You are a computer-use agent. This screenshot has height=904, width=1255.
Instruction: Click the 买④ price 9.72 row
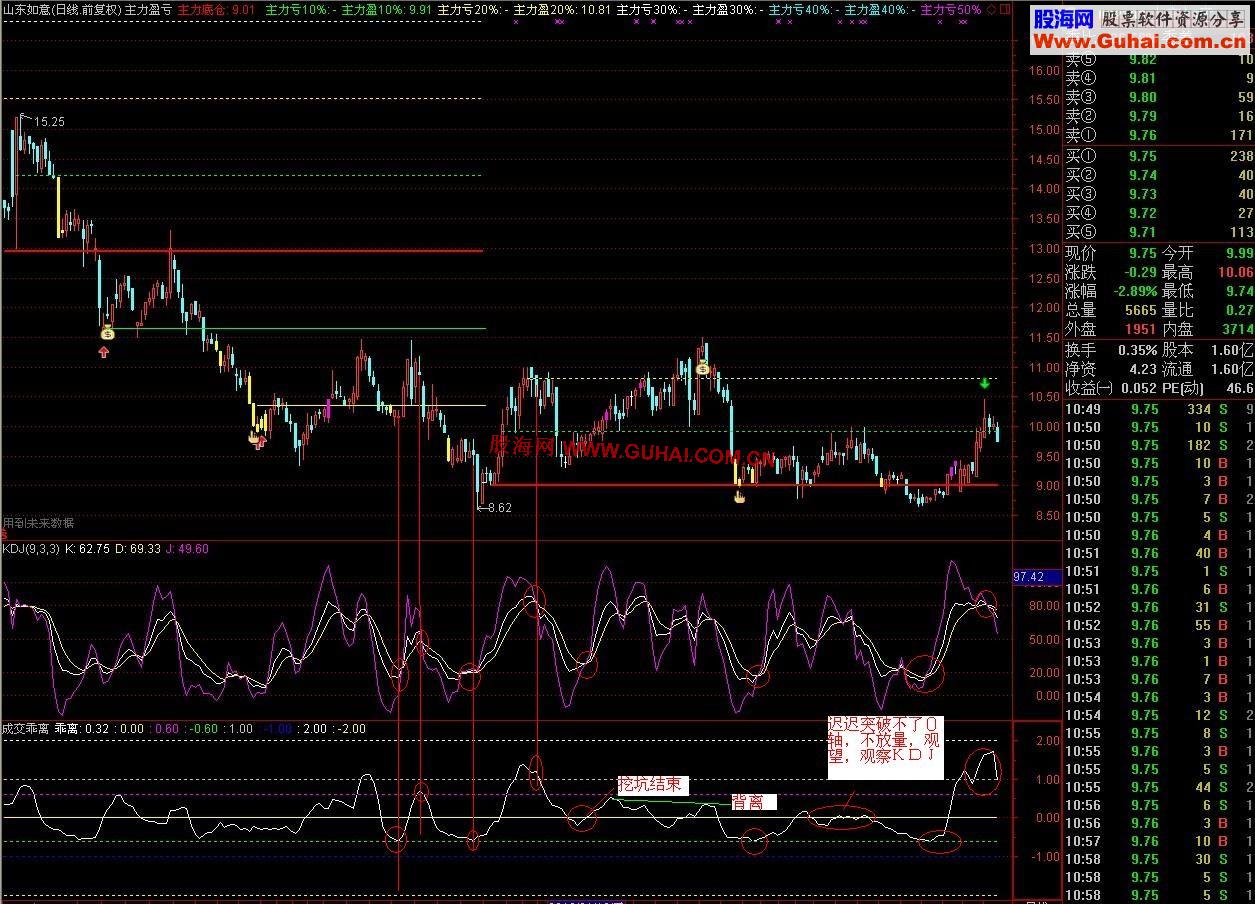coord(1158,213)
